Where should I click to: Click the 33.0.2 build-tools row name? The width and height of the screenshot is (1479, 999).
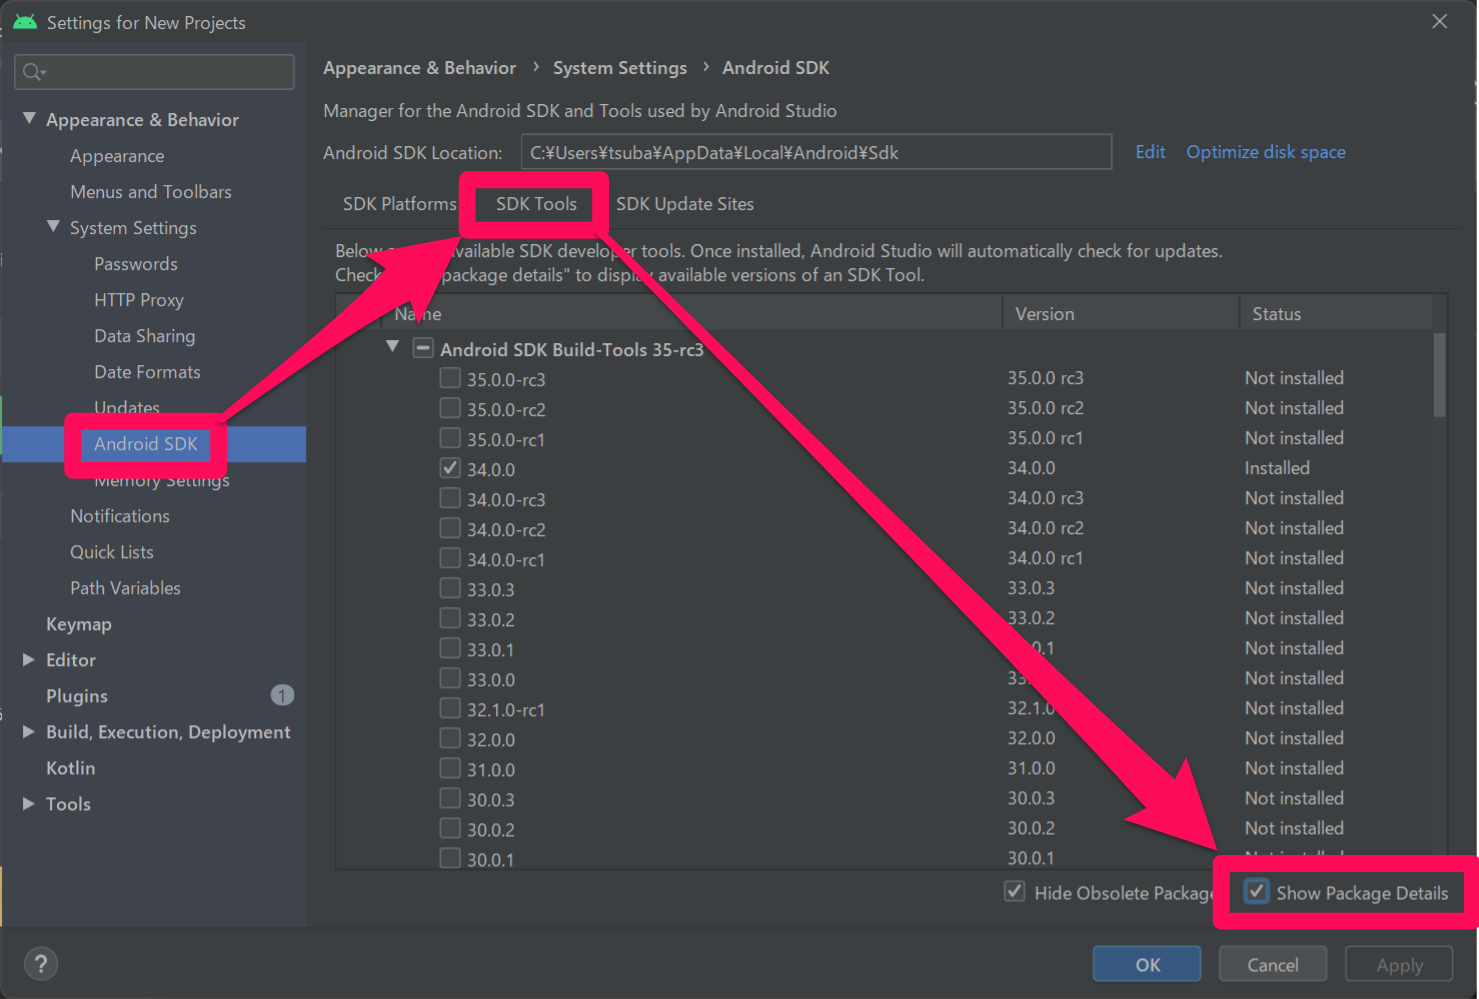click(491, 620)
